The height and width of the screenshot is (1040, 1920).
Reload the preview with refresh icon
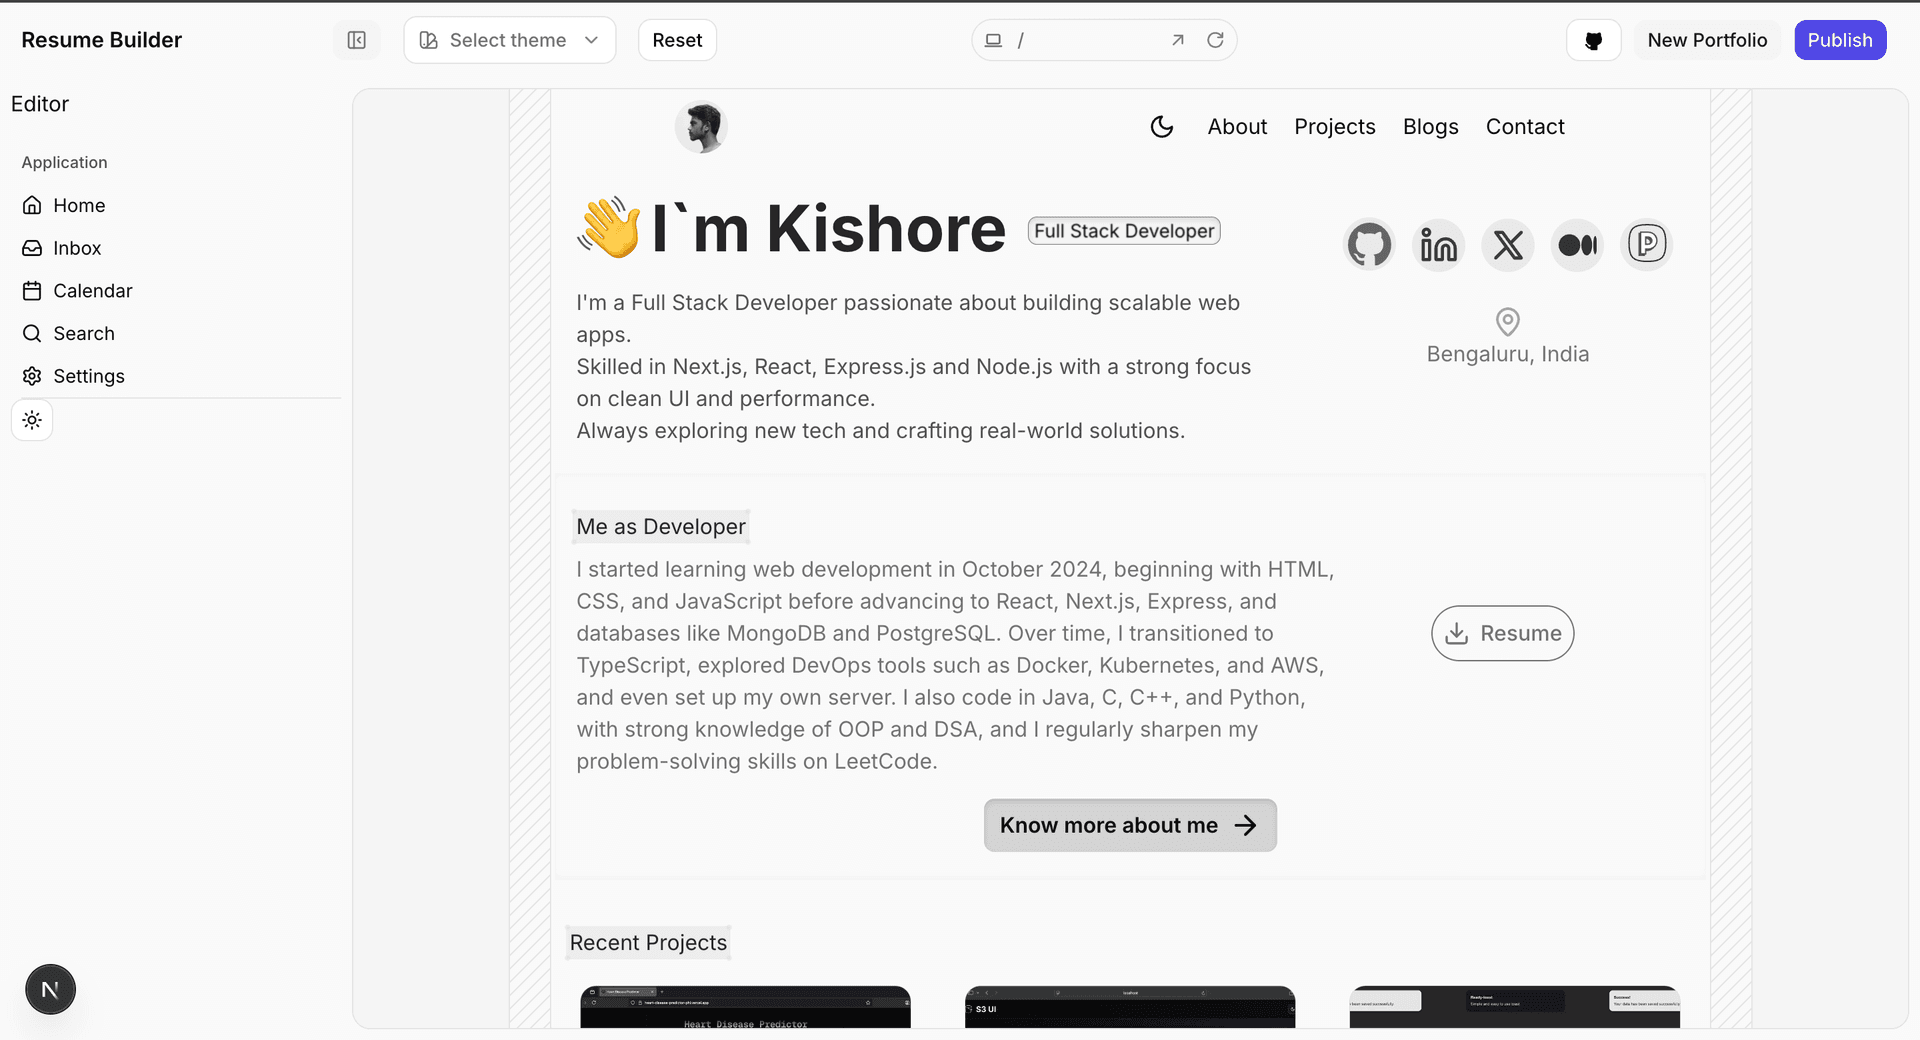(1215, 40)
